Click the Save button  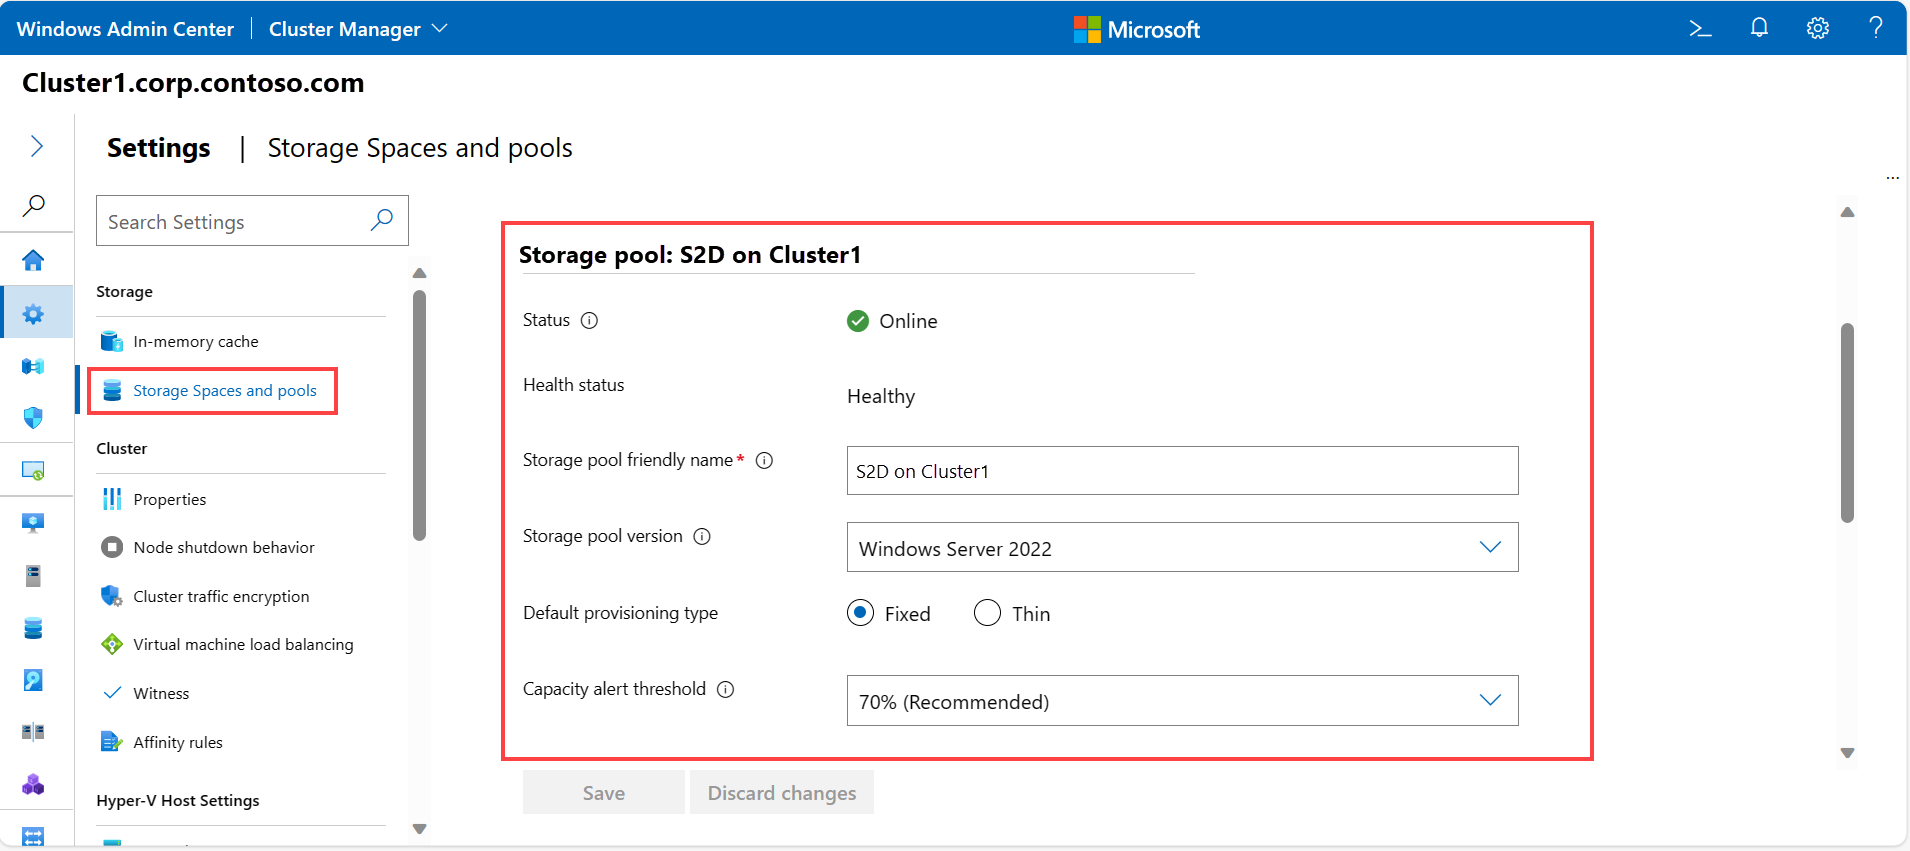604,793
